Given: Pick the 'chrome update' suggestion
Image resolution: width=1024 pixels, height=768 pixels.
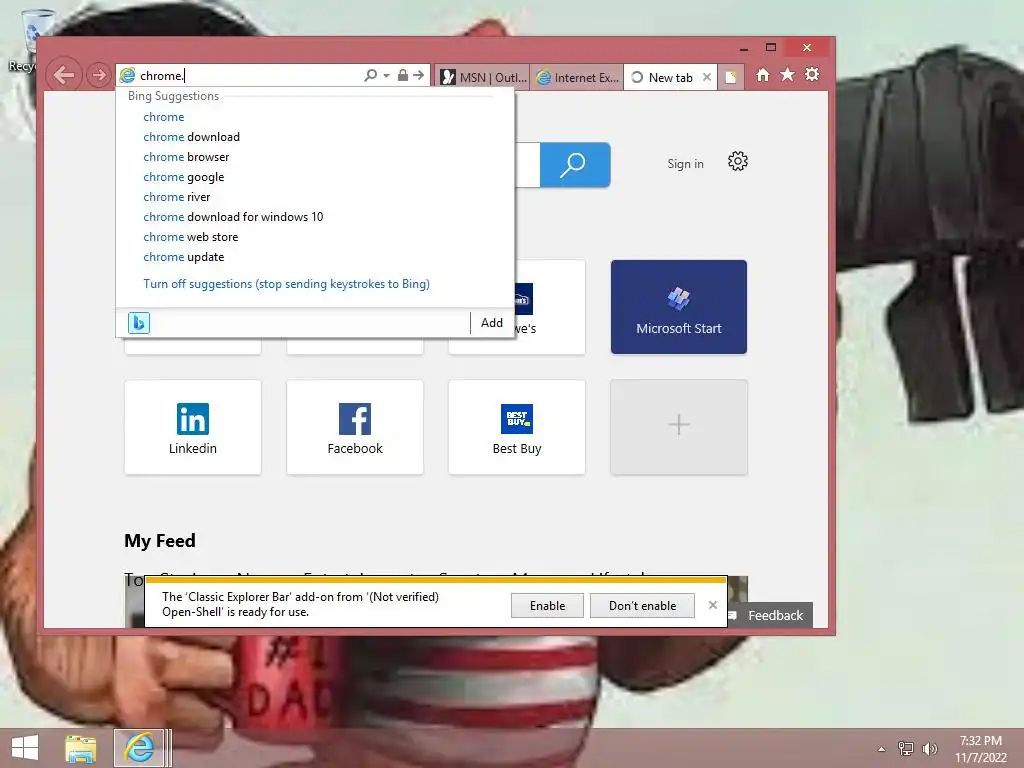Looking at the screenshot, I should click(184, 257).
